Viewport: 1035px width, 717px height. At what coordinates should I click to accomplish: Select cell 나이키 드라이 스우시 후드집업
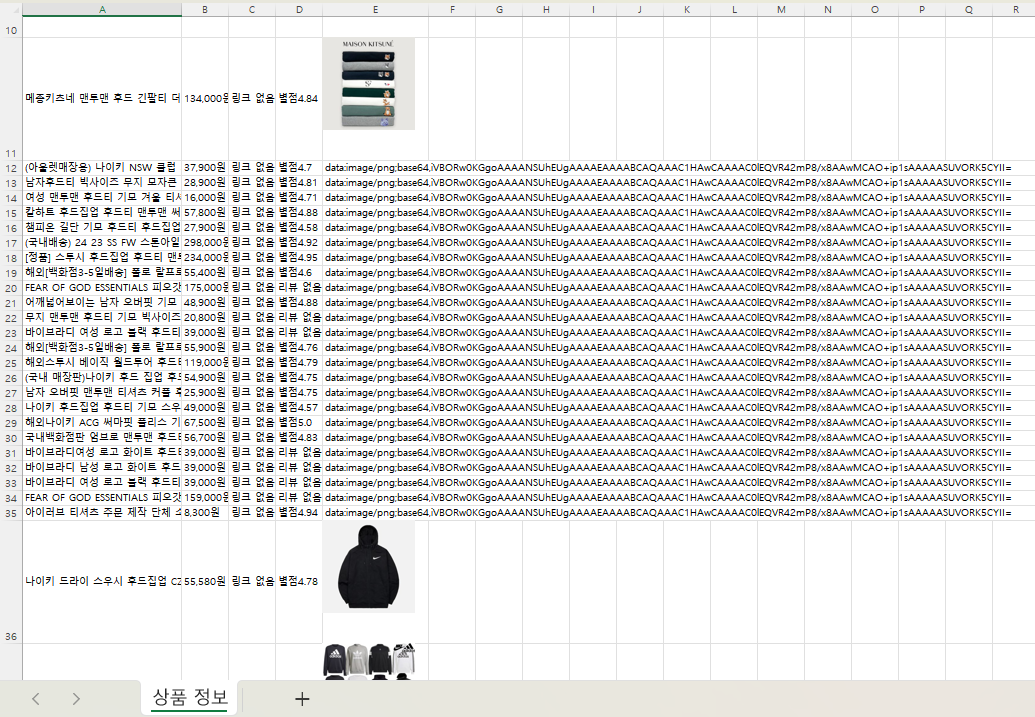click(102, 582)
